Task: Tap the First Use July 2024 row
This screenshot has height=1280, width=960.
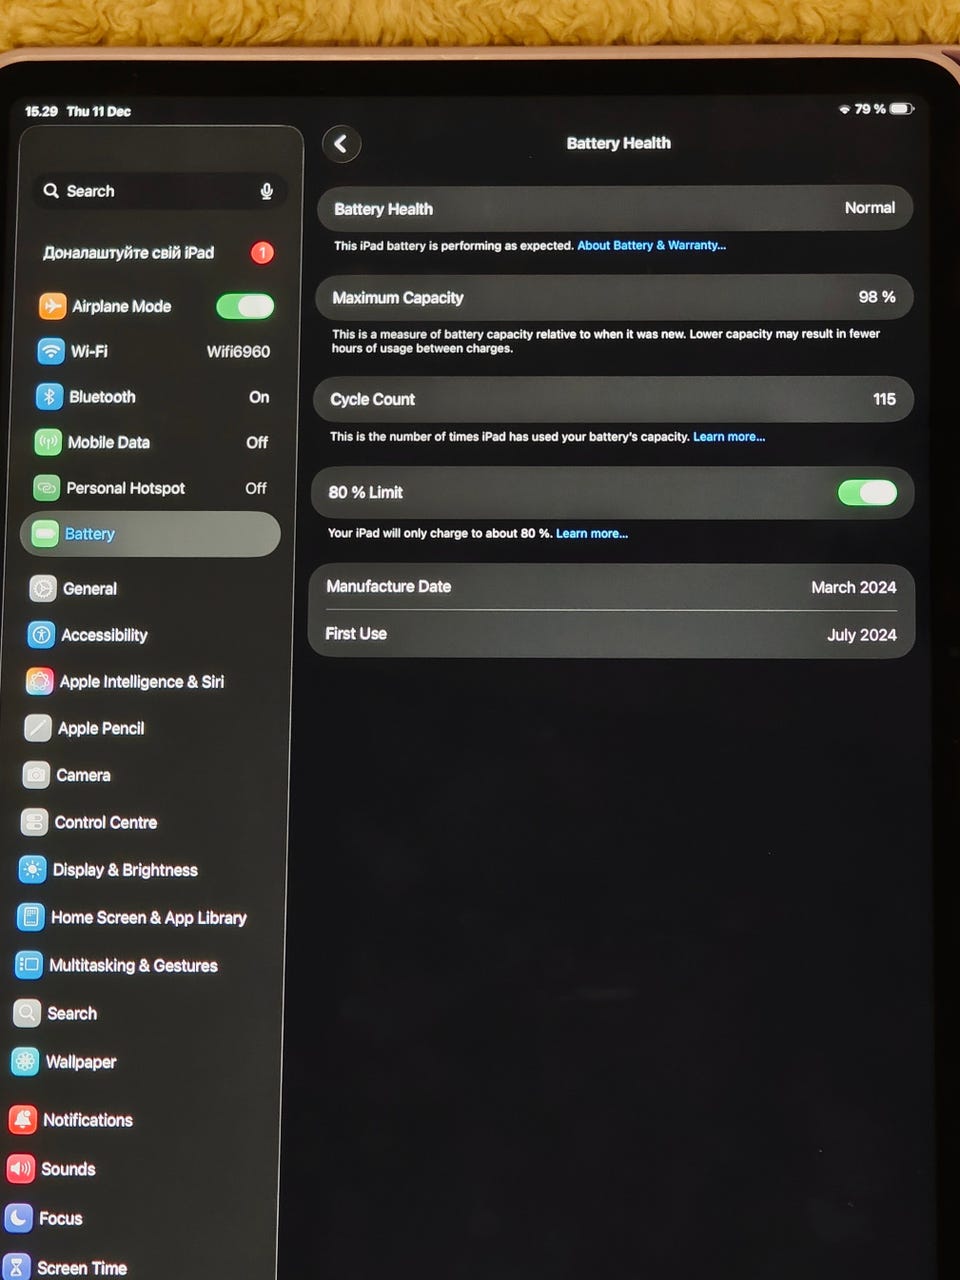Action: (x=610, y=634)
